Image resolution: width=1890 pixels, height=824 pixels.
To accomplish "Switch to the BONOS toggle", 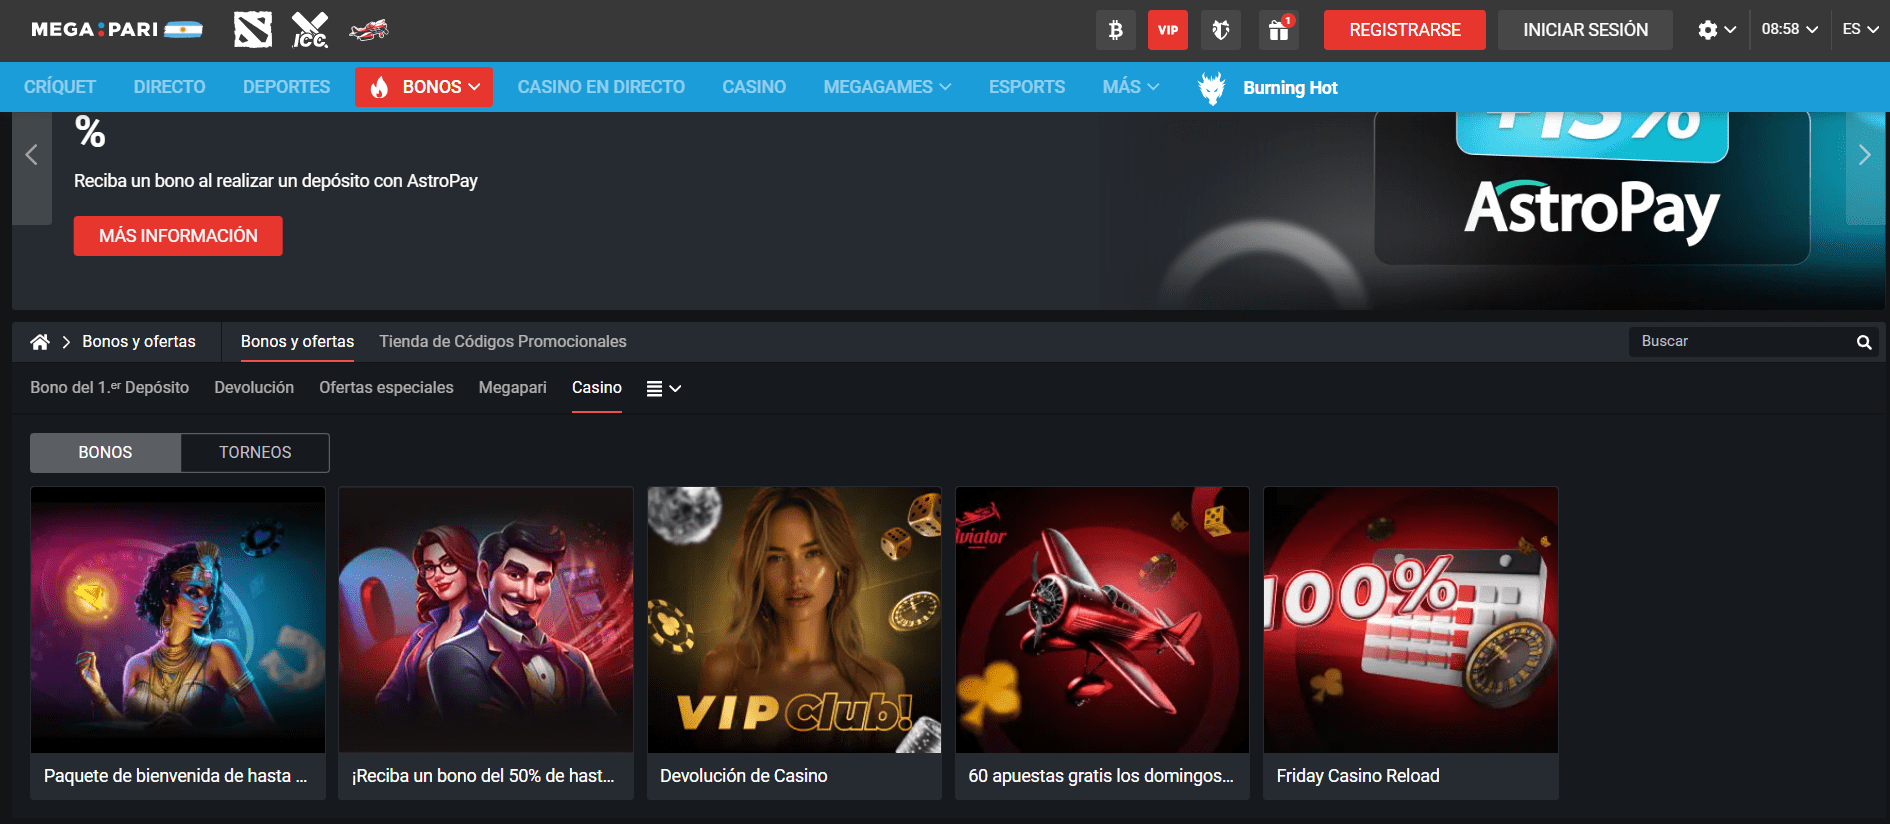I will [x=105, y=453].
